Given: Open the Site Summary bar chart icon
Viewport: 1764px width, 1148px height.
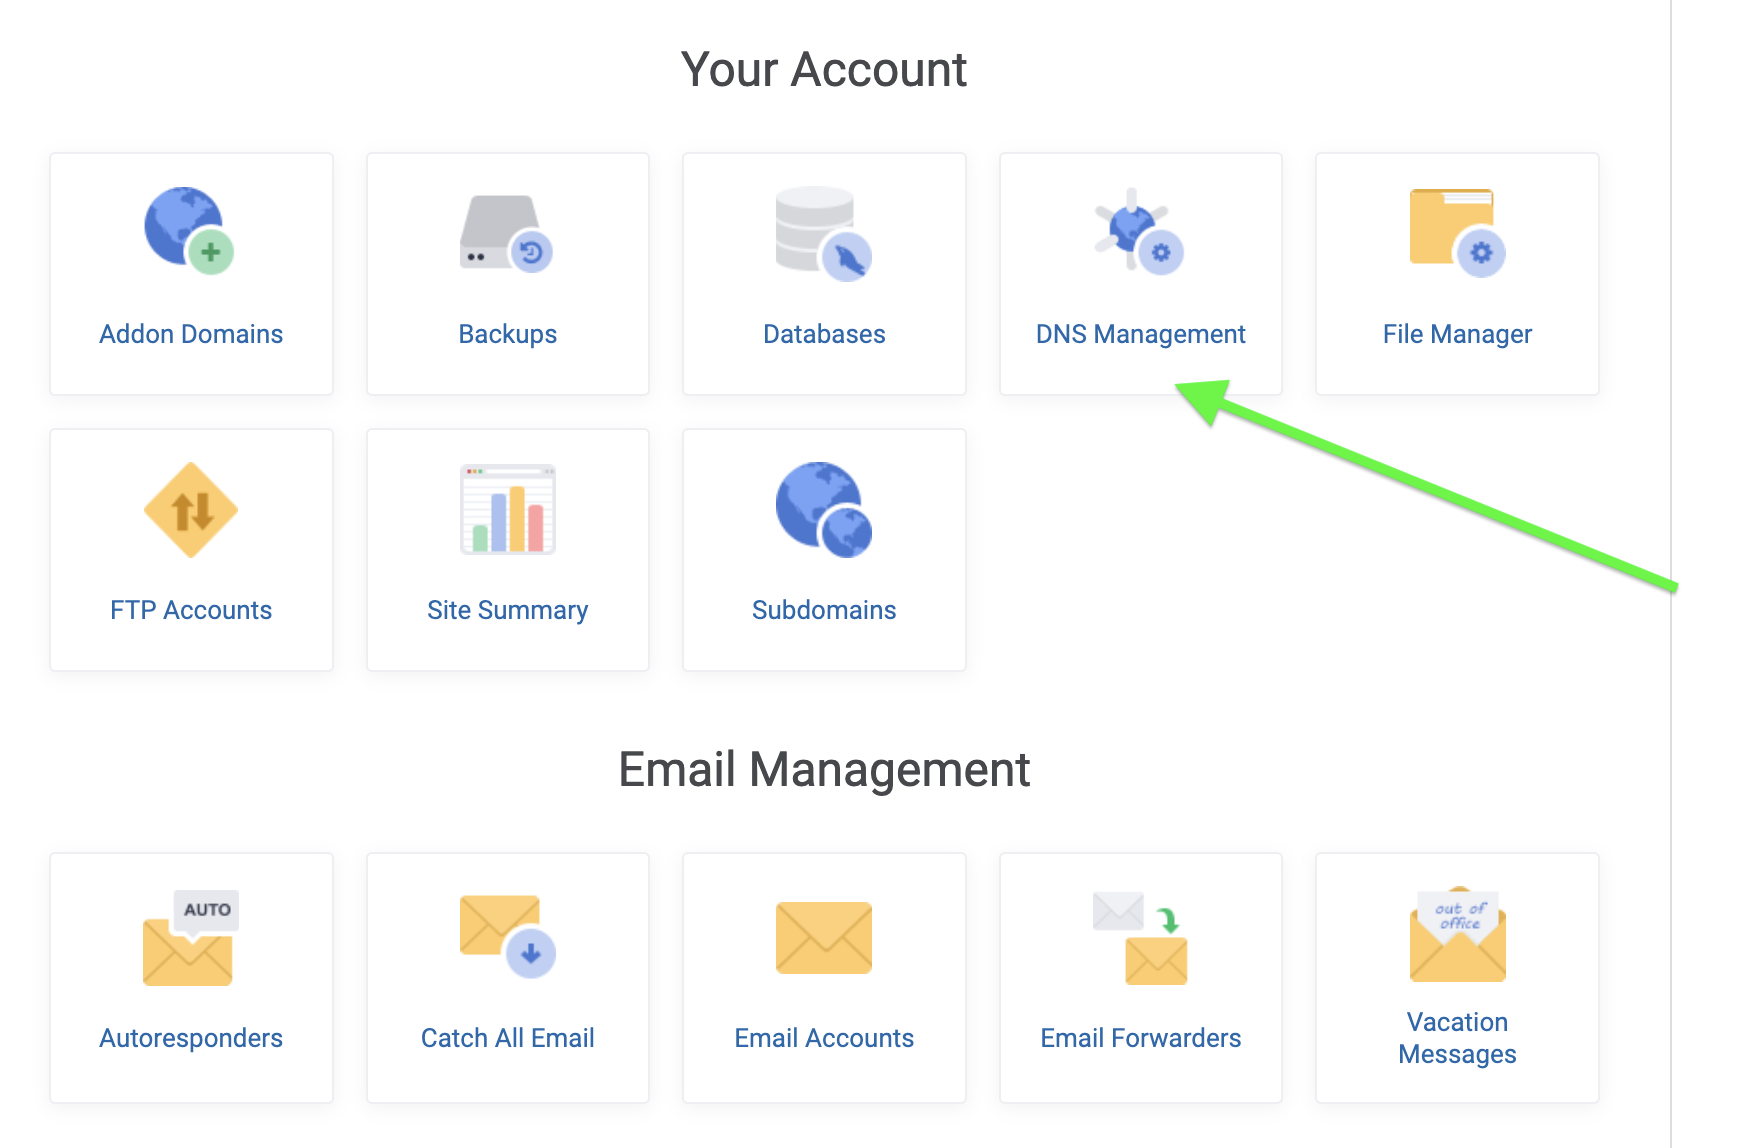Looking at the screenshot, I should pyautogui.click(x=507, y=509).
